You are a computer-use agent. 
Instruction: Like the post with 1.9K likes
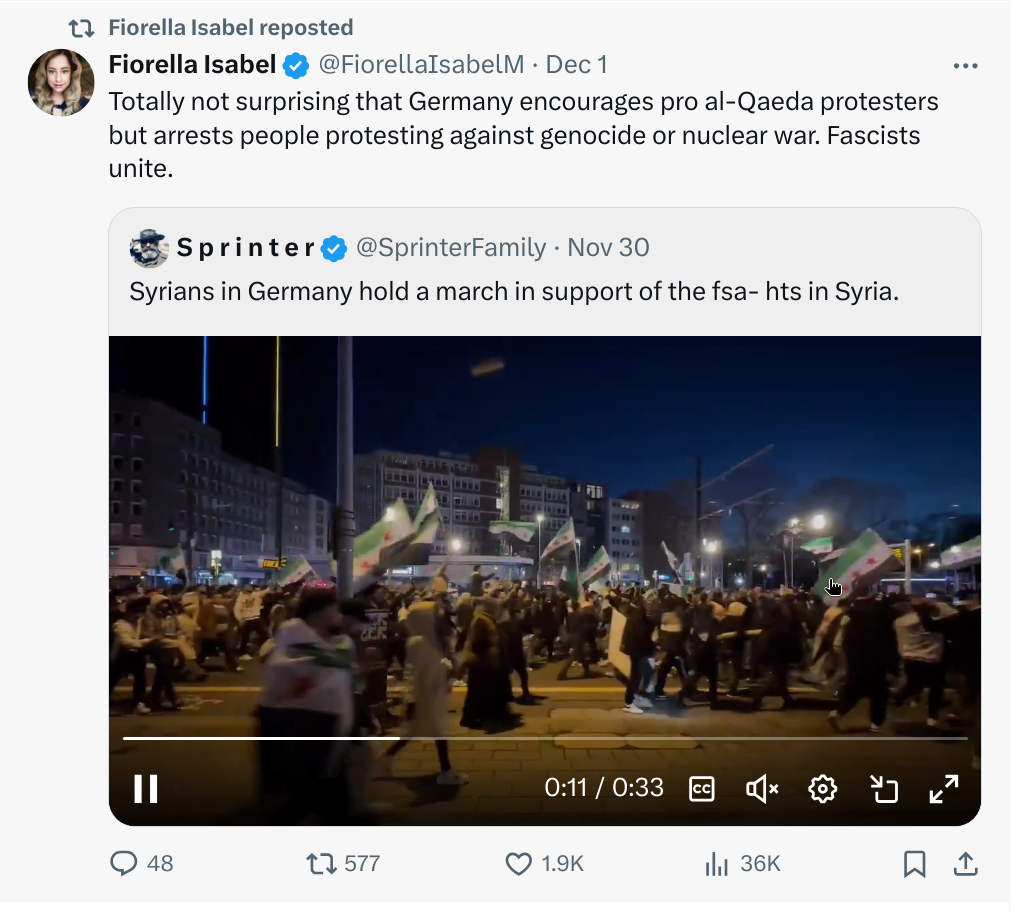pos(518,863)
